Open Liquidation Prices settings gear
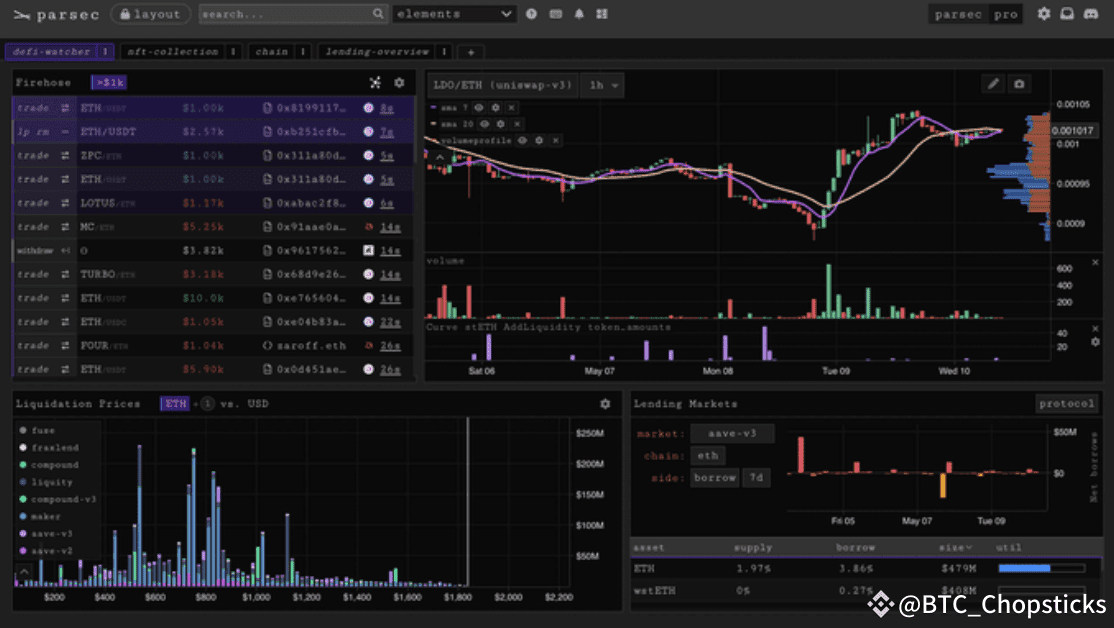The image size is (1114, 628). [604, 404]
